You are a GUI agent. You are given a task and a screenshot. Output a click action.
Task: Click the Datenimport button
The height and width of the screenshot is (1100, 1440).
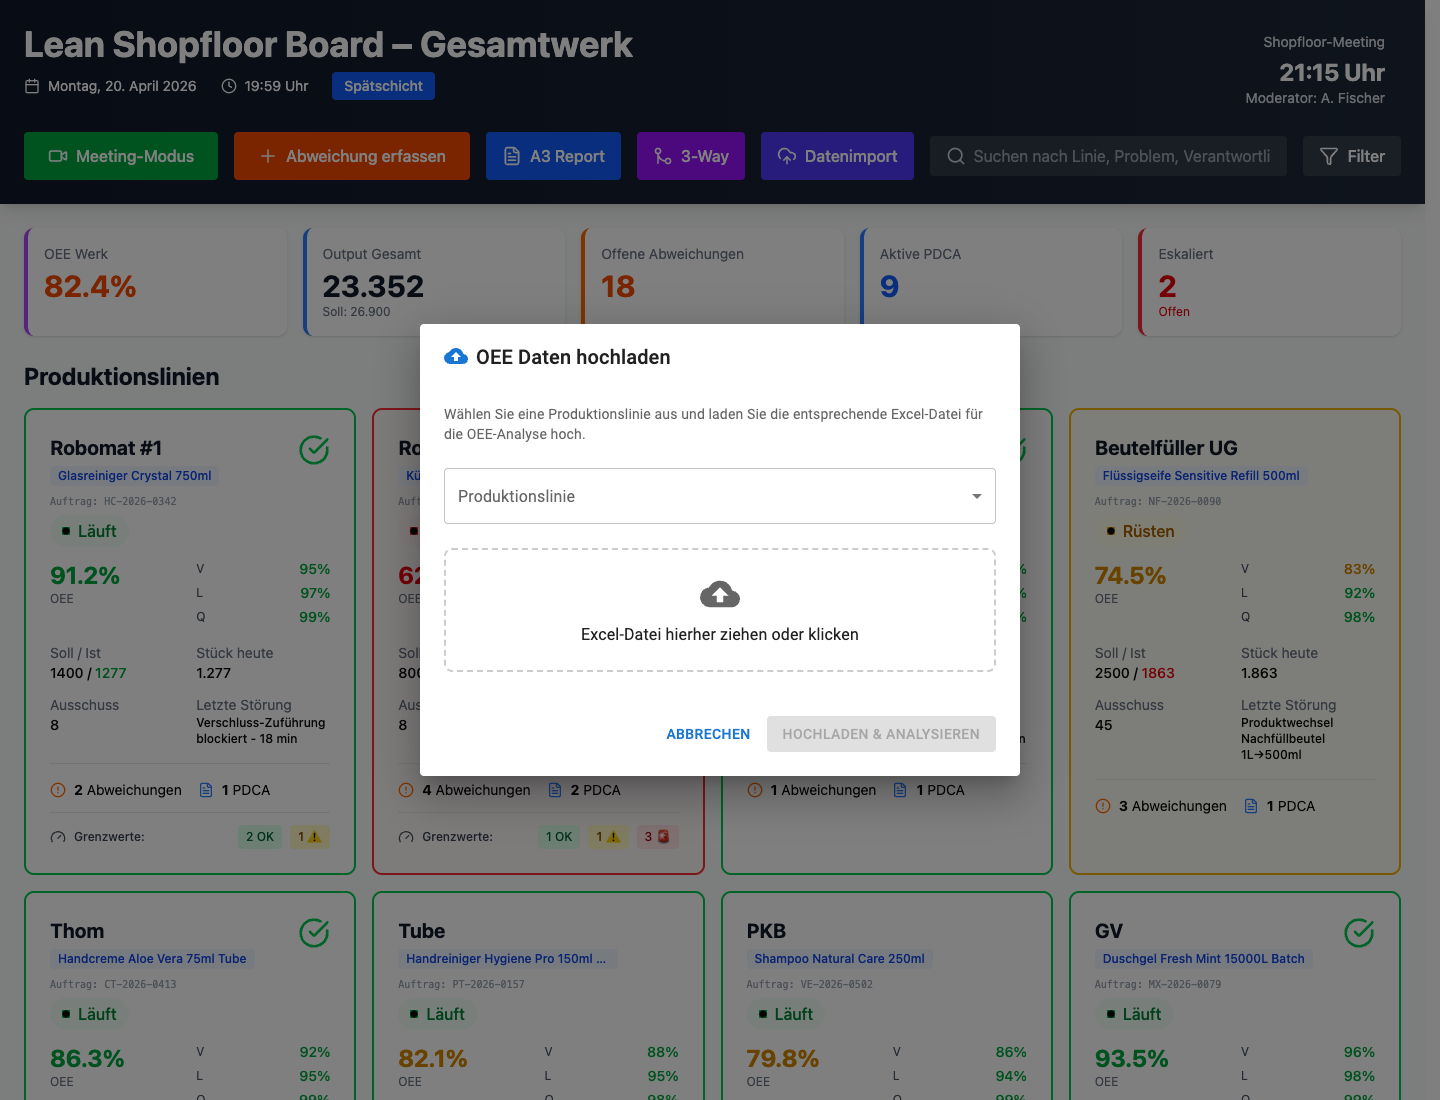[x=837, y=156]
